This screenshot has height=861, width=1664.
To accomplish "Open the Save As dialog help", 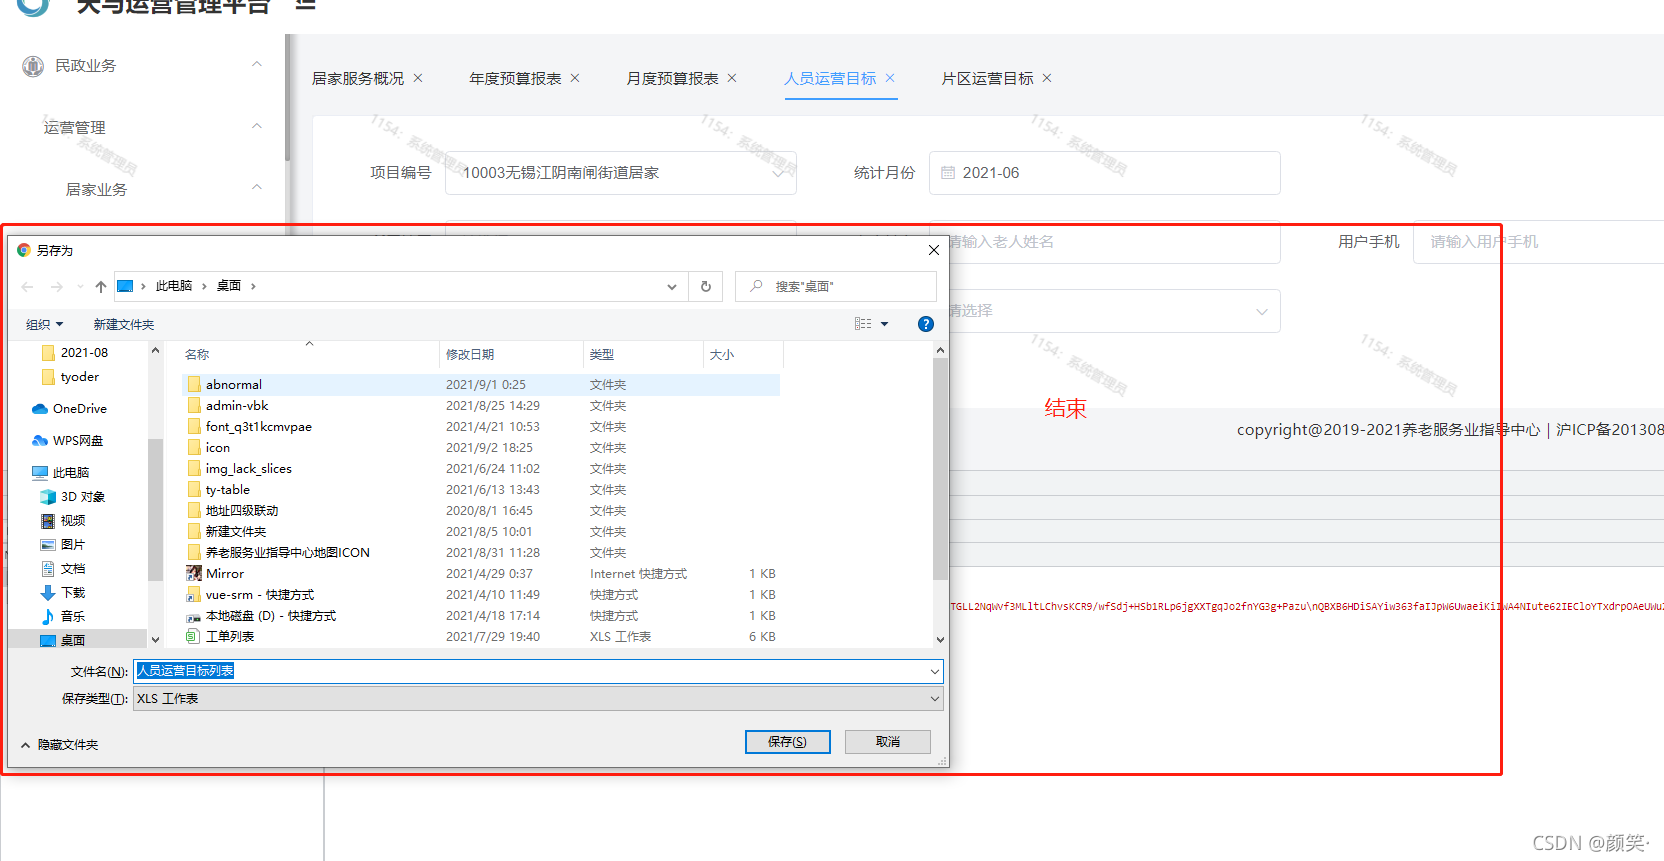I will click(926, 324).
